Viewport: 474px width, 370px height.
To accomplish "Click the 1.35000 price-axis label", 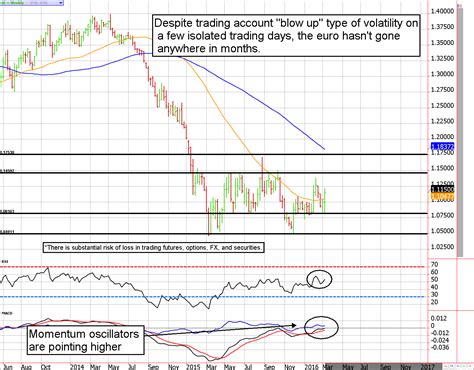I will pos(442,43).
